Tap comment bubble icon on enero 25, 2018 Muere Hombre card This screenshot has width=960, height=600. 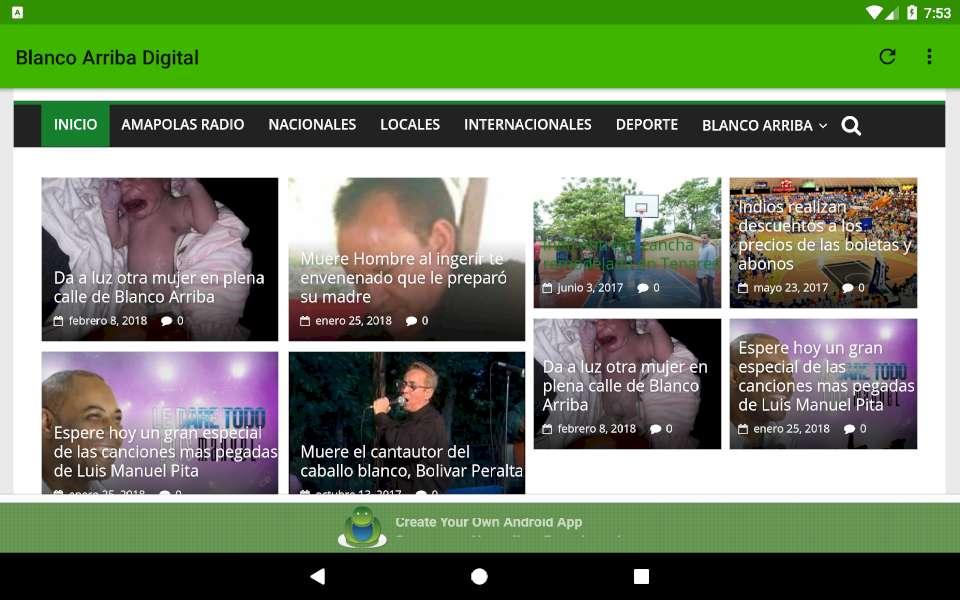tap(411, 321)
